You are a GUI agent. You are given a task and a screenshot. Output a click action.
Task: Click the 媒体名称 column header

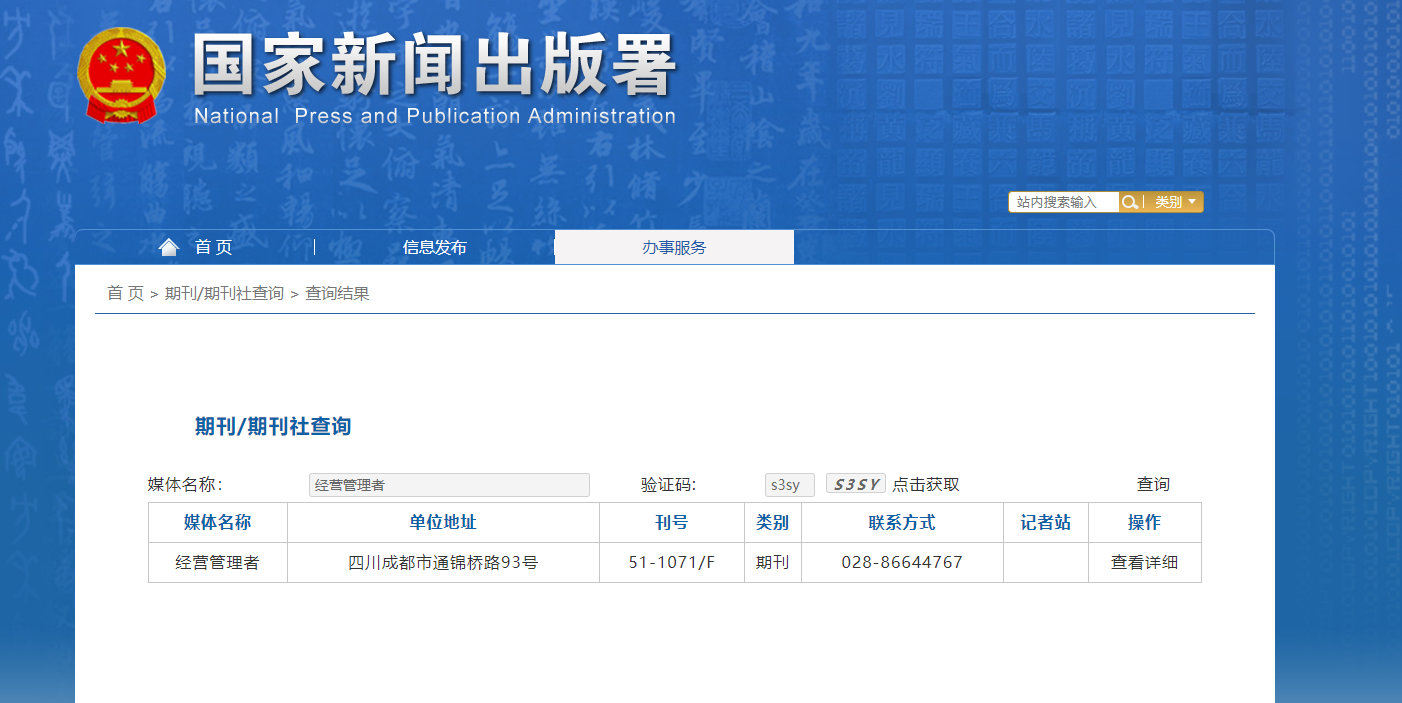click(x=218, y=522)
